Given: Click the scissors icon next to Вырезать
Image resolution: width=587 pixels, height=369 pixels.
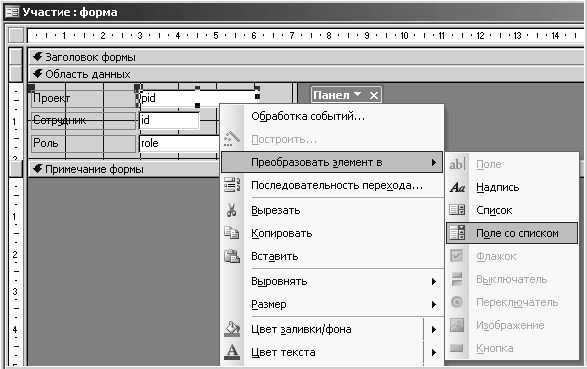Looking at the screenshot, I should coord(232,210).
